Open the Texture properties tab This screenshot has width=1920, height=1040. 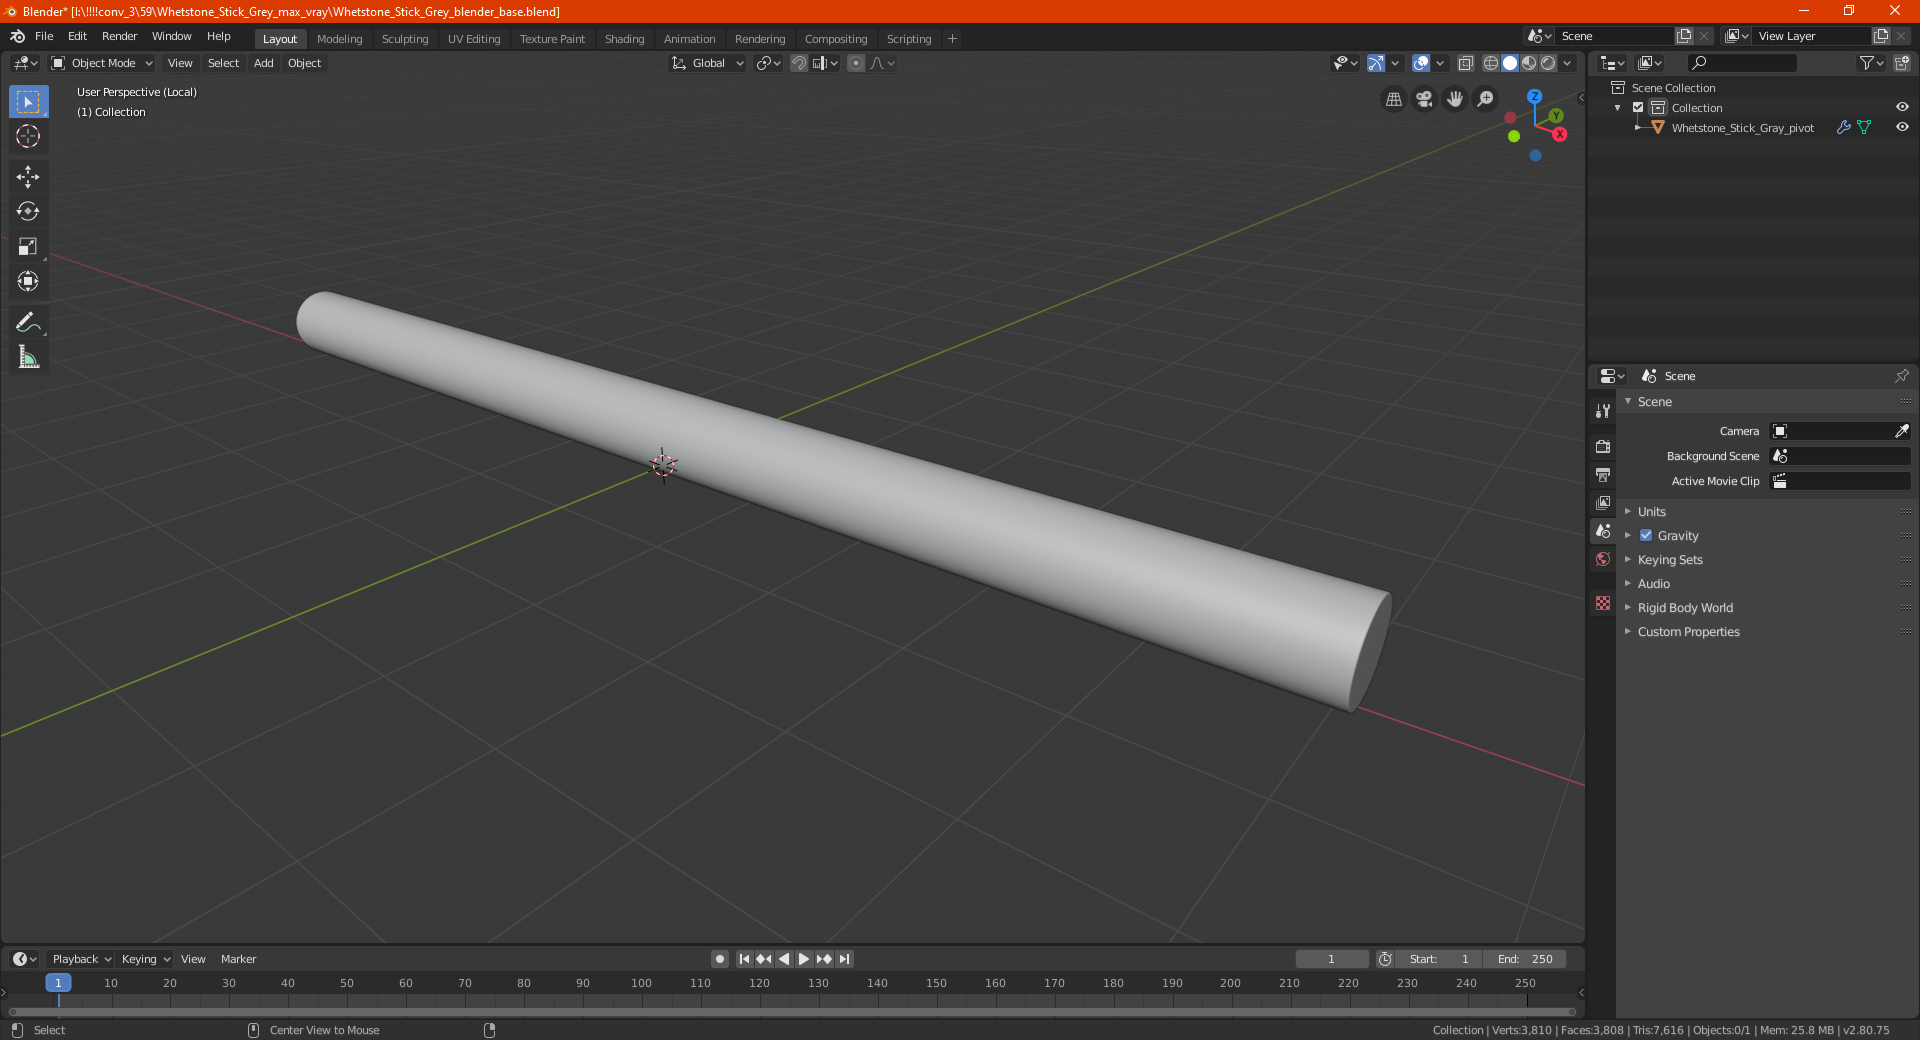(x=1603, y=603)
